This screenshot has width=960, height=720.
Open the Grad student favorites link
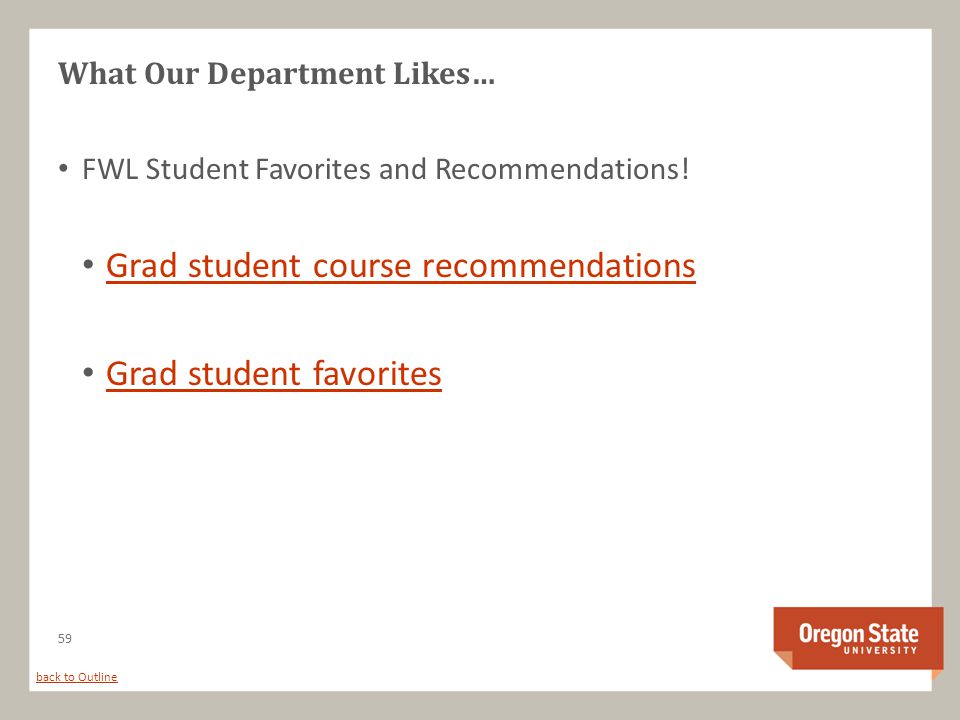pyautogui.click(x=274, y=373)
